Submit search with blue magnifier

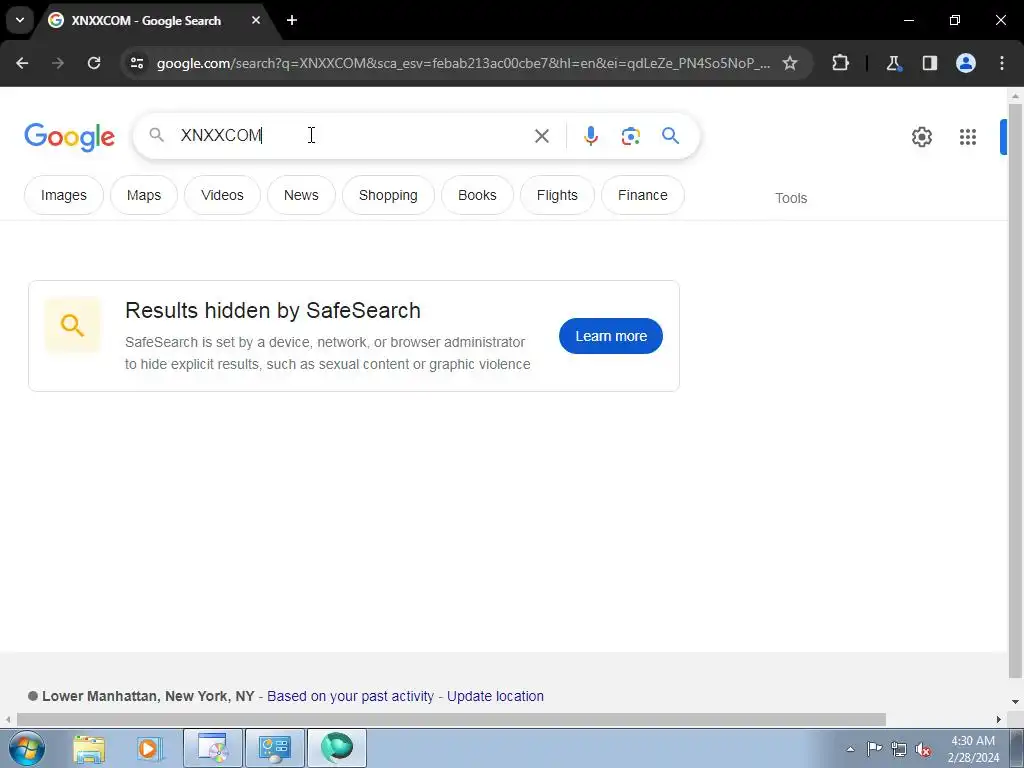click(670, 136)
